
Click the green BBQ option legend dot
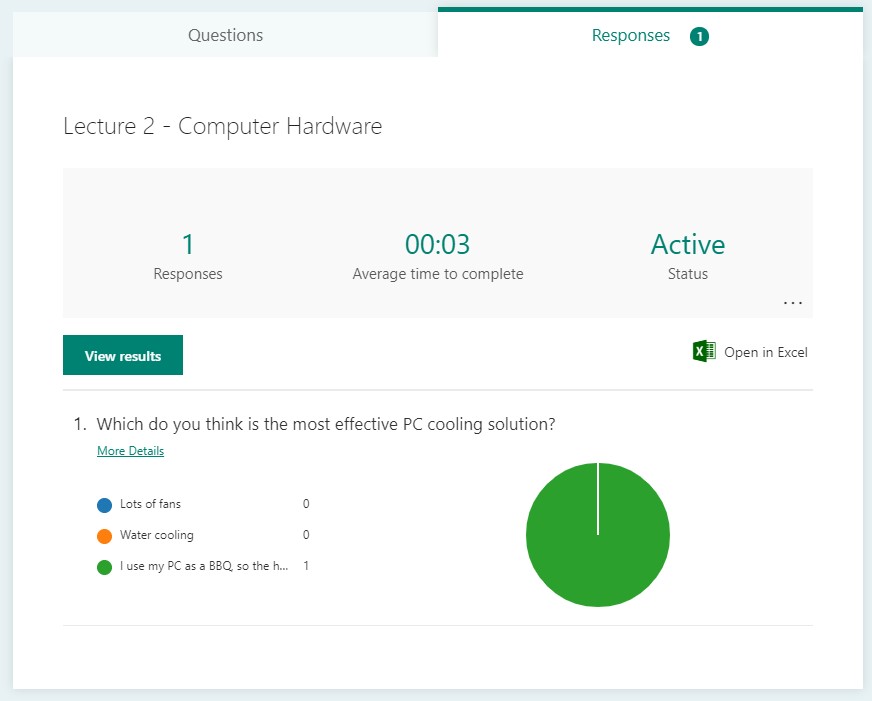(104, 567)
